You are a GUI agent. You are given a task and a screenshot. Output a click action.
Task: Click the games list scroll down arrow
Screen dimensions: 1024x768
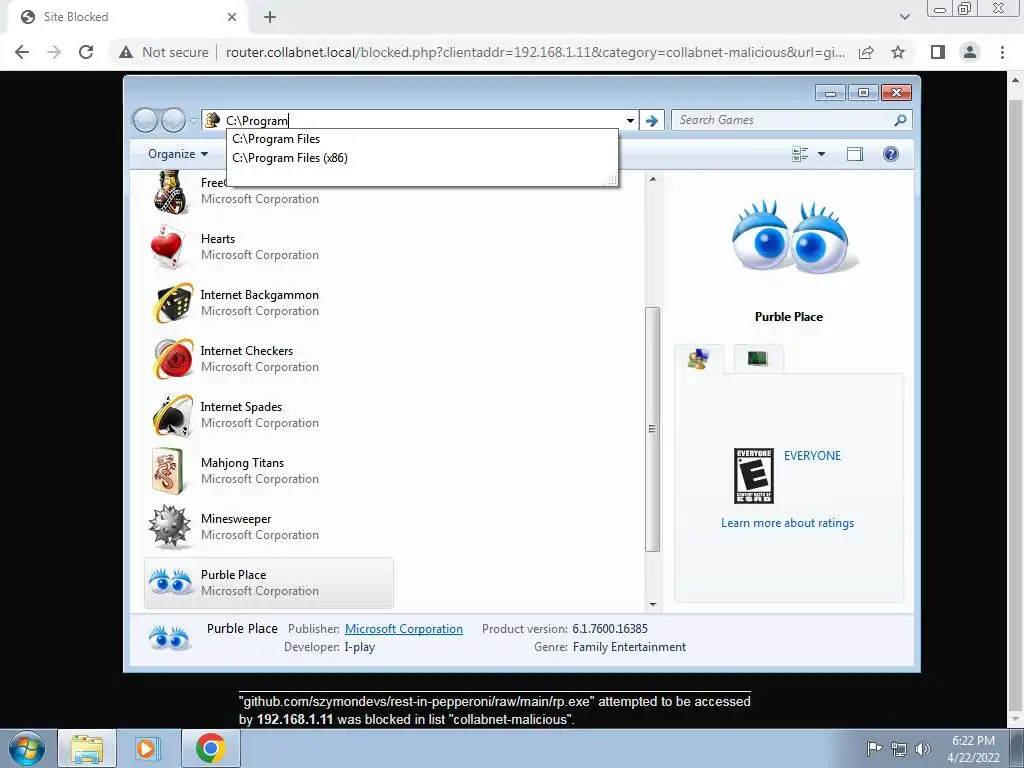tap(652, 605)
